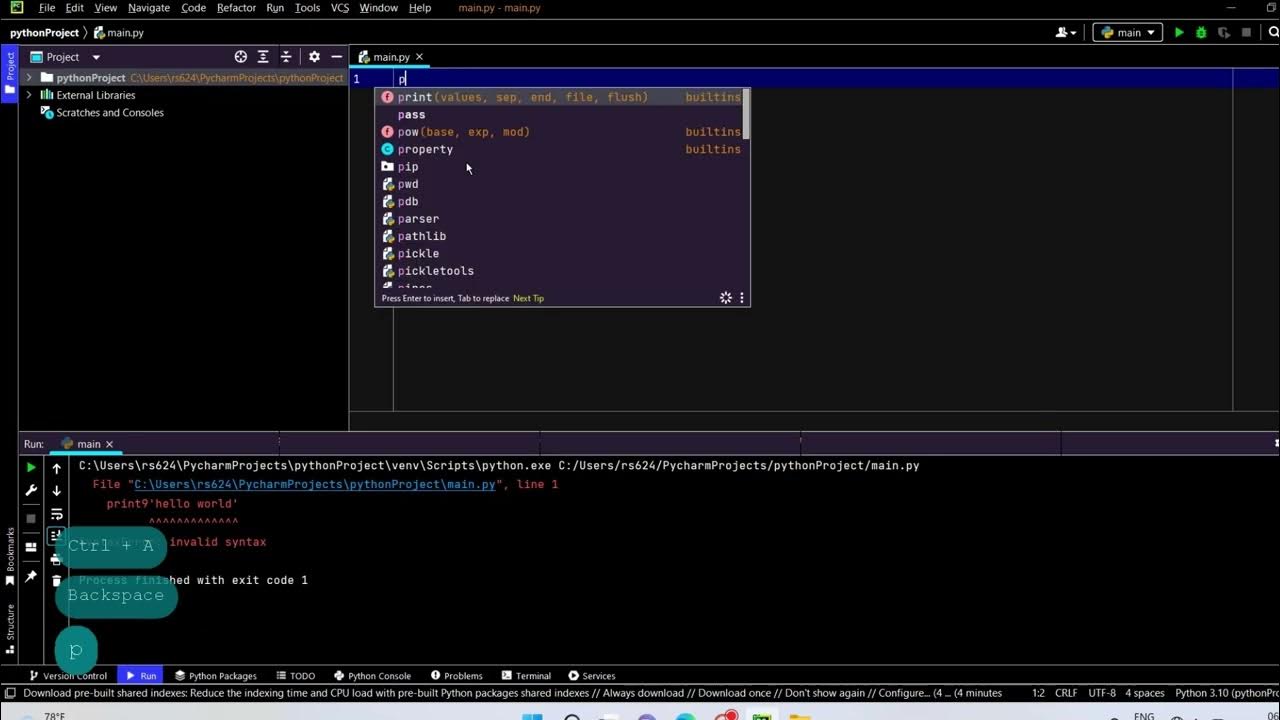The image size is (1280, 720).
Task: Open the main.py path link in the console
Action: 315,484
